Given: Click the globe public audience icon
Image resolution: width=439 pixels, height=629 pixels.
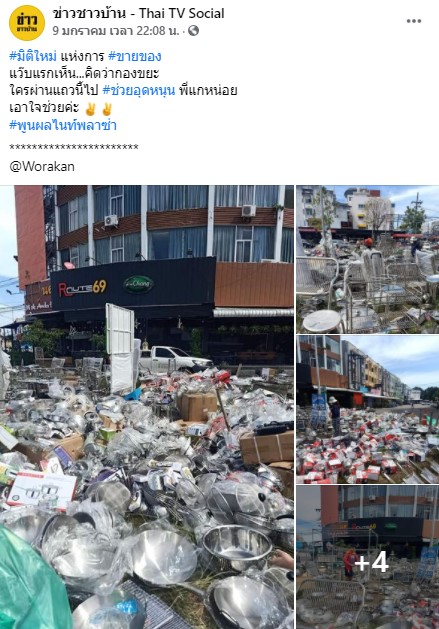Looking at the screenshot, I should click(x=193, y=30).
